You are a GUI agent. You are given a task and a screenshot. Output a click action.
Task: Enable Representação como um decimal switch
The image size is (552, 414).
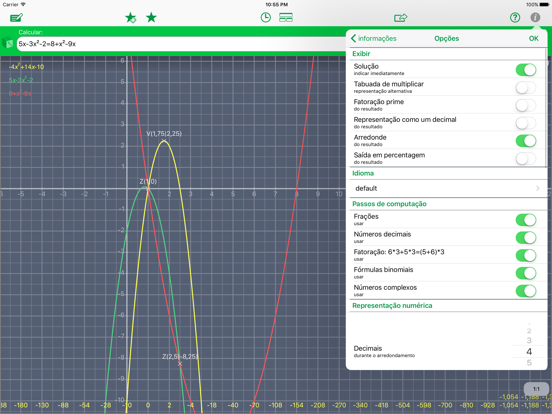[x=526, y=123]
